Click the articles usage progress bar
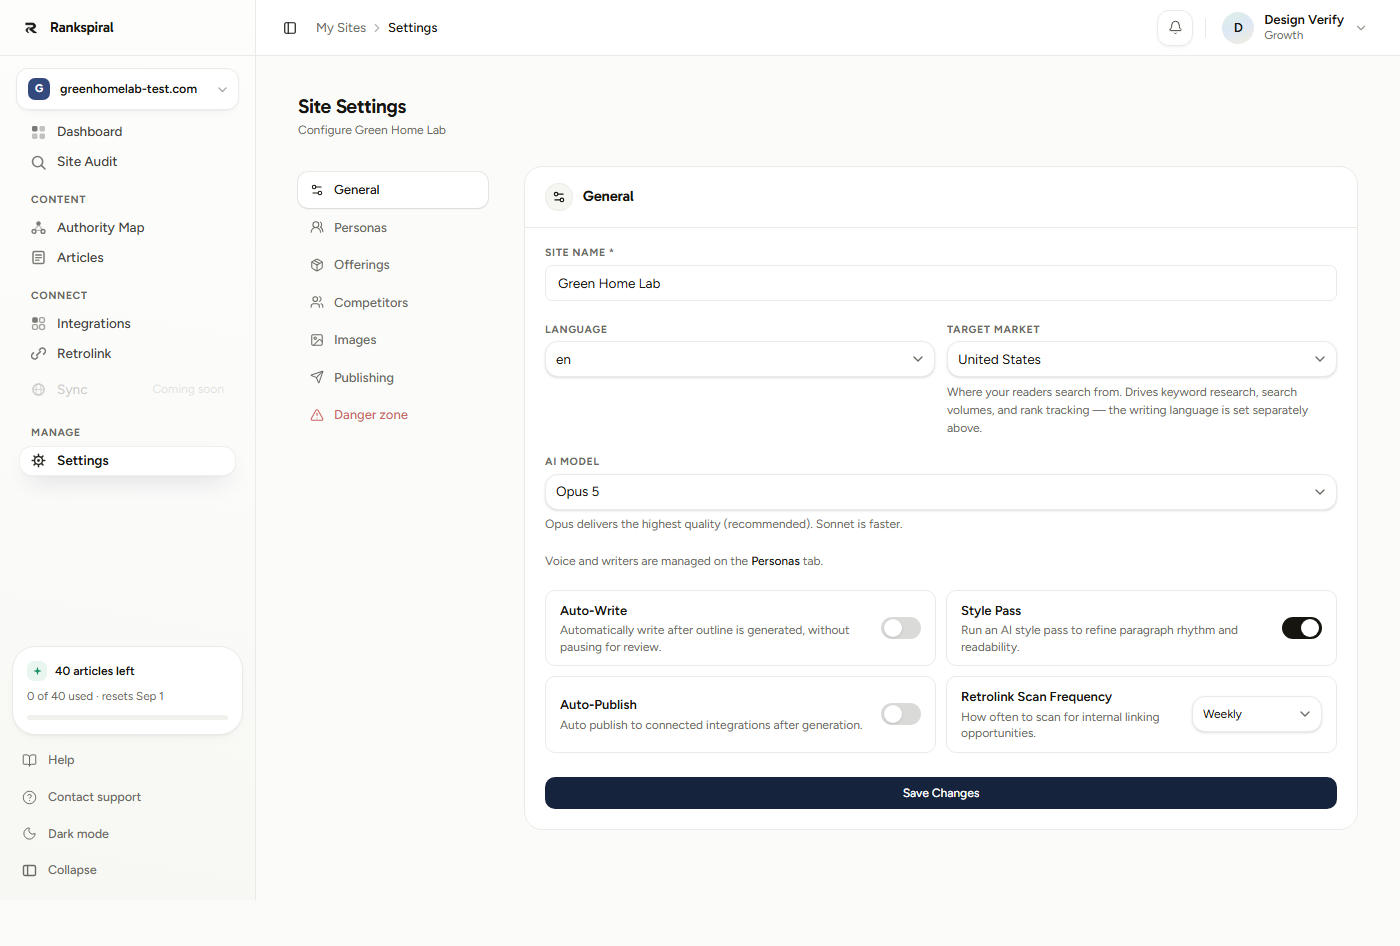1400x946 pixels. pyautogui.click(x=128, y=717)
